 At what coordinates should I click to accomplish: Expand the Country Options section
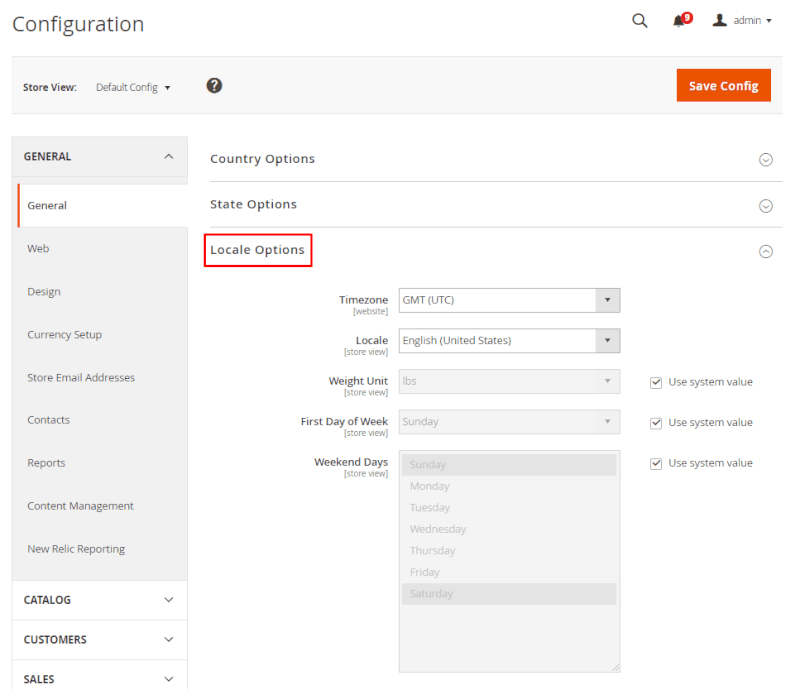[766, 159]
